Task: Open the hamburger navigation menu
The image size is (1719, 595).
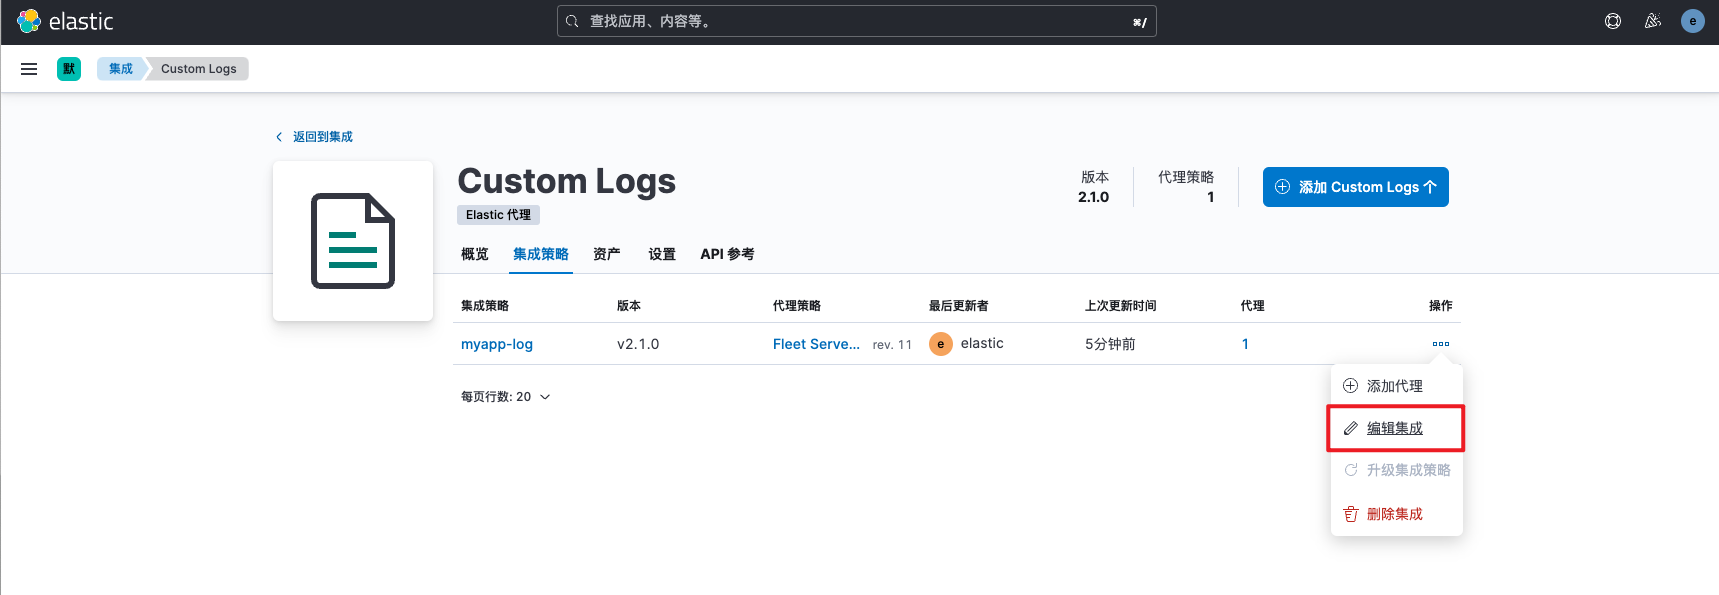Action: 29,69
